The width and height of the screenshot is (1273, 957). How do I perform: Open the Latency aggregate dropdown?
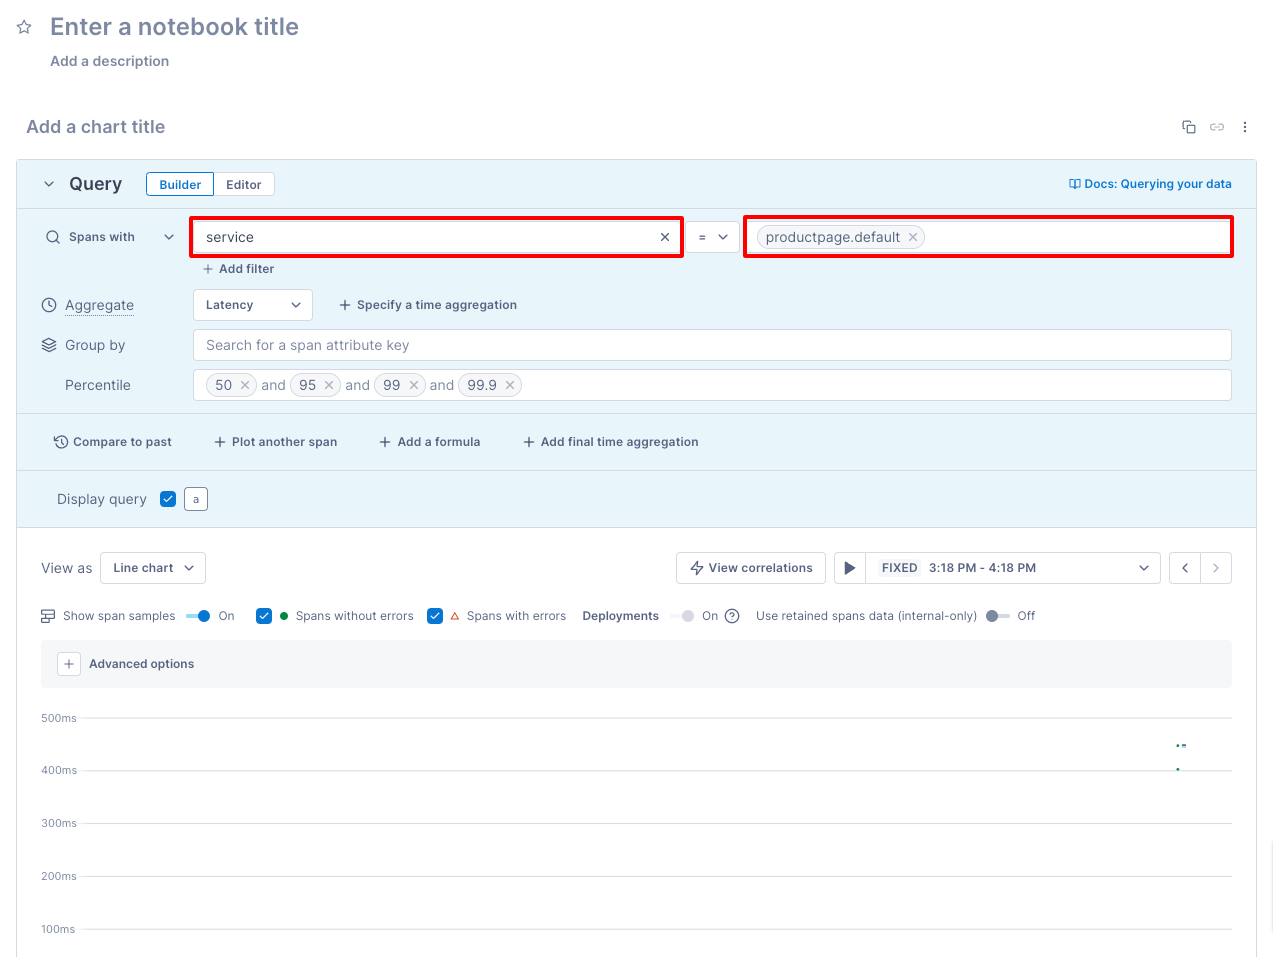click(252, 305)
